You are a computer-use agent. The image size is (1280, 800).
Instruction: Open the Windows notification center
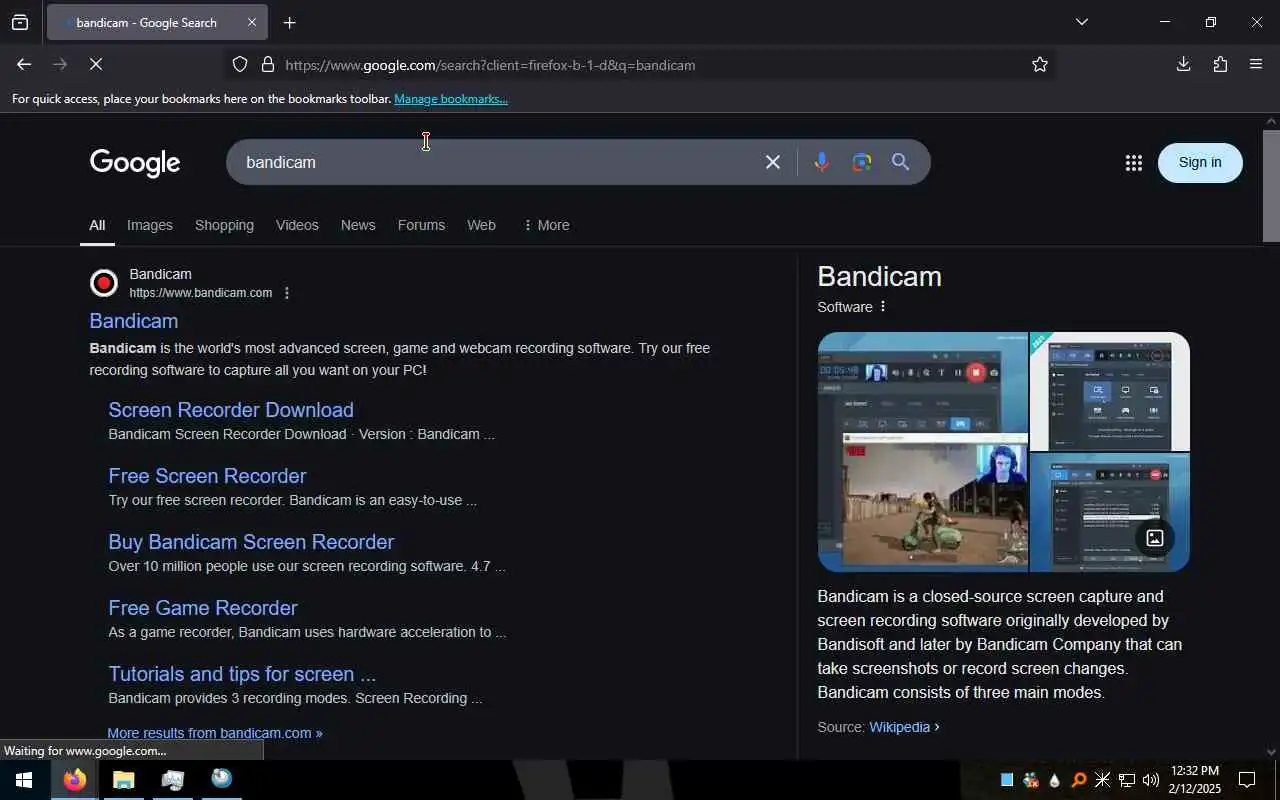(x=1247, y=780)
